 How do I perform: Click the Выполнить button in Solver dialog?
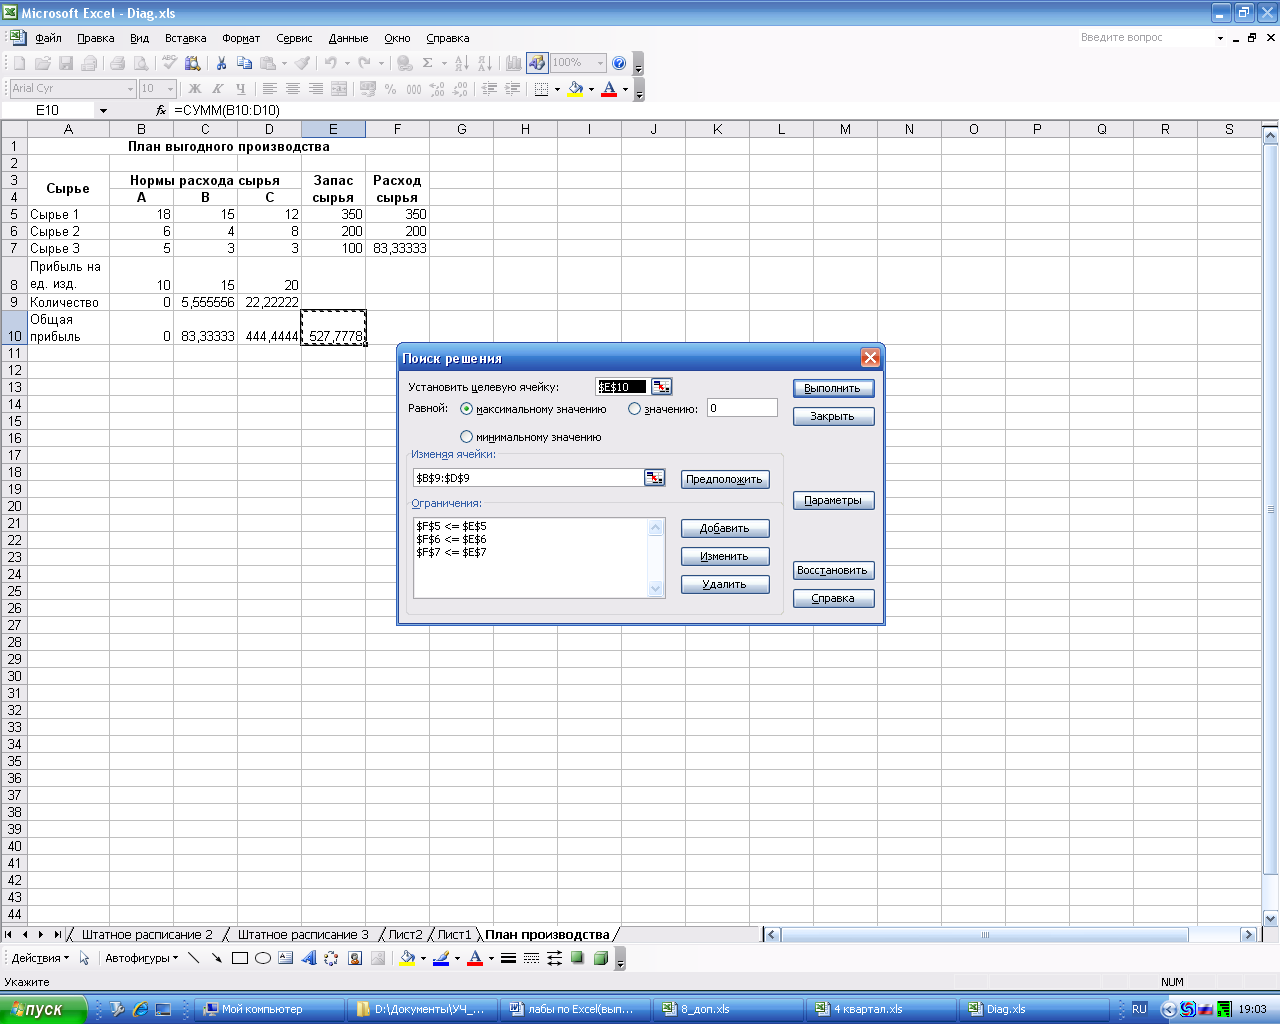pos(833,388)
